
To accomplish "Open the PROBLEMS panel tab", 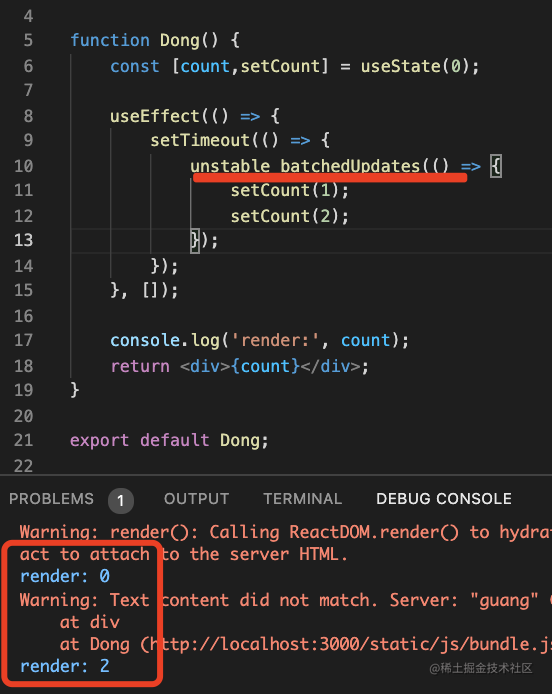I will pyautogui.click(x=51, y=499).
